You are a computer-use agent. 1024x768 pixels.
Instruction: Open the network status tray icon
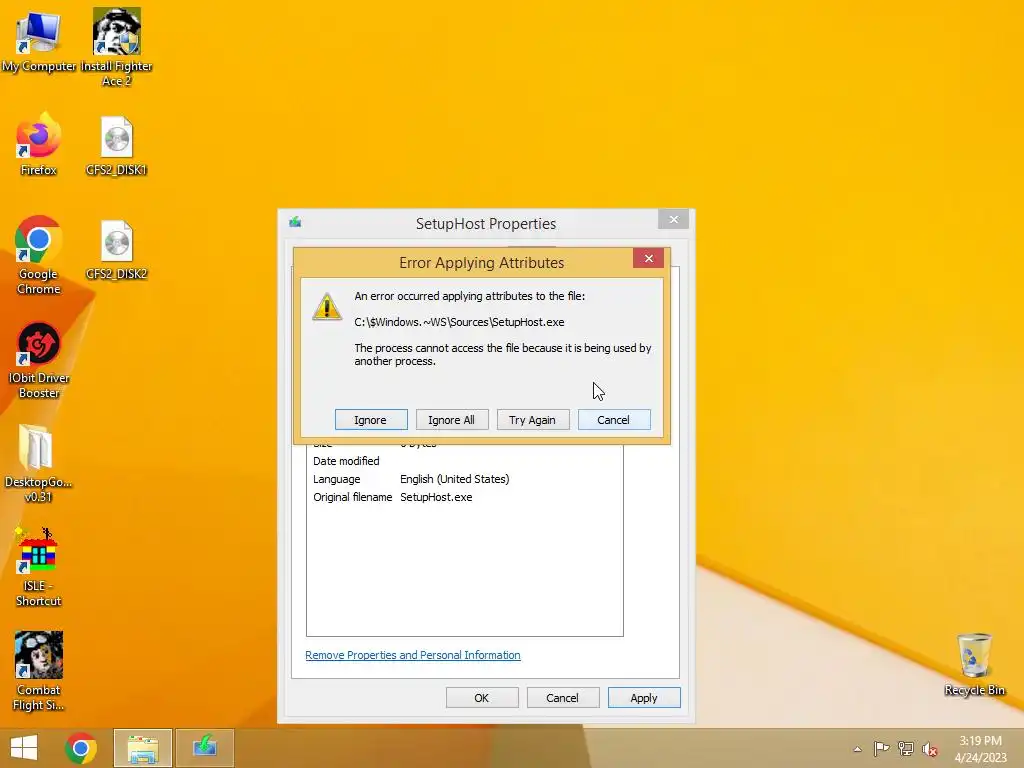coord(906,749)
